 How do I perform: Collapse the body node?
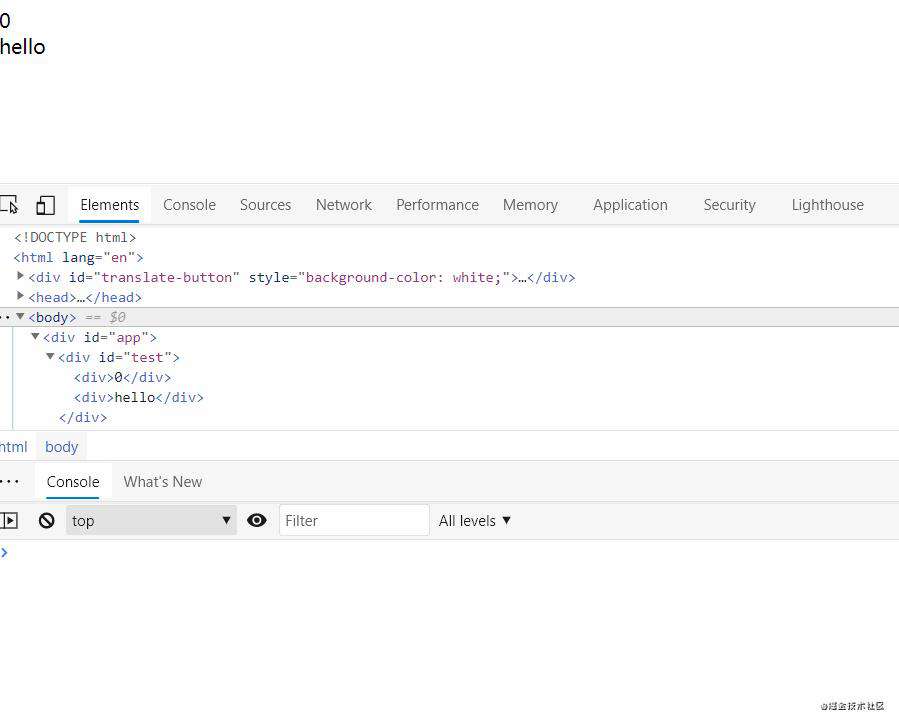pos(21,316)
